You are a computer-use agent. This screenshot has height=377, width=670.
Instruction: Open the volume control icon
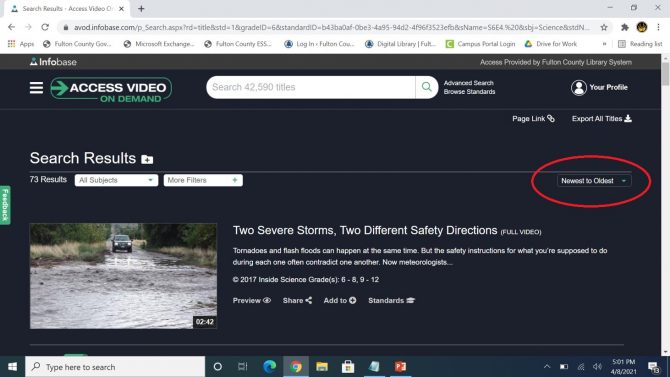tap(597, 367)
